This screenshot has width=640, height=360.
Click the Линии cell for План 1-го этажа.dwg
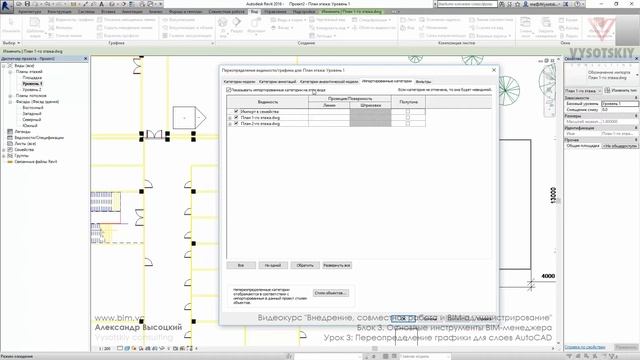pyautogui.click(x=329, y=118)
